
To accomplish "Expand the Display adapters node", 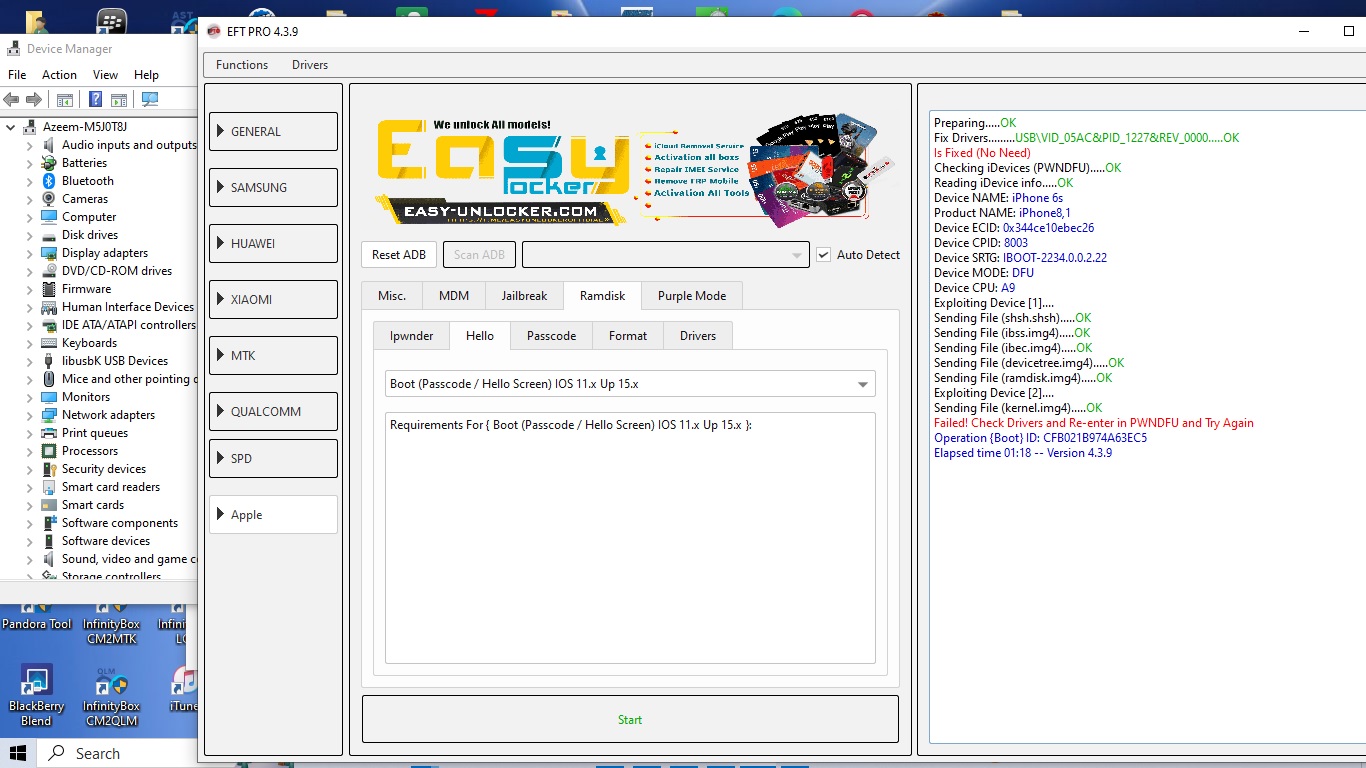I will (30, 253).
